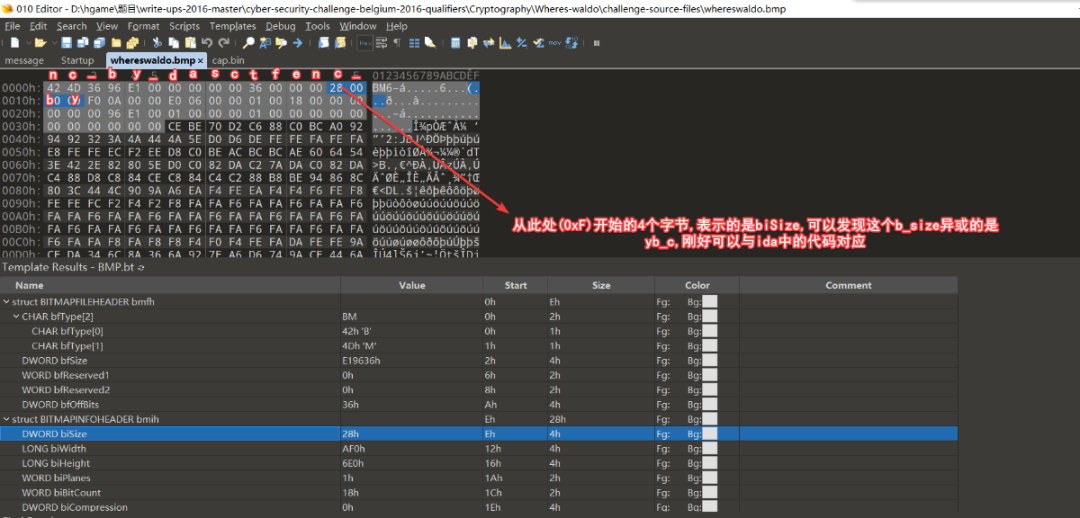
Task: Click the New file toolbar icon
Action: (14, 43)
